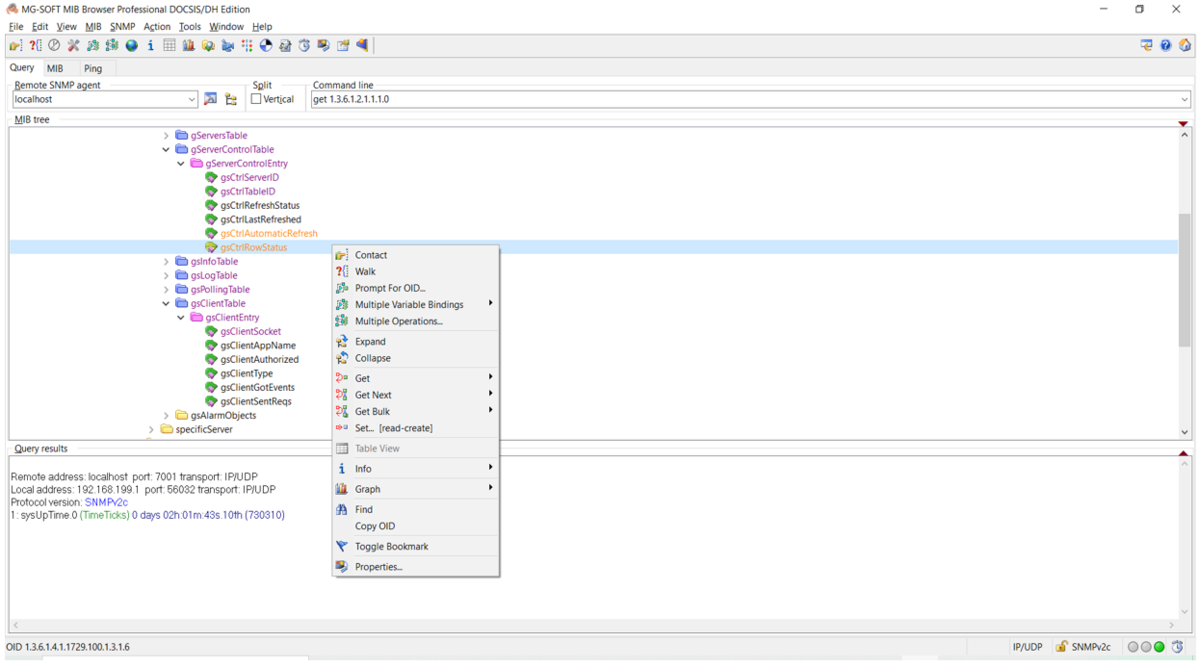Image resolution: width=1200 pixels, height=667 pixels.
Task: Select the gsCtrlServerID tree item
Action: (x=249, y=177)
